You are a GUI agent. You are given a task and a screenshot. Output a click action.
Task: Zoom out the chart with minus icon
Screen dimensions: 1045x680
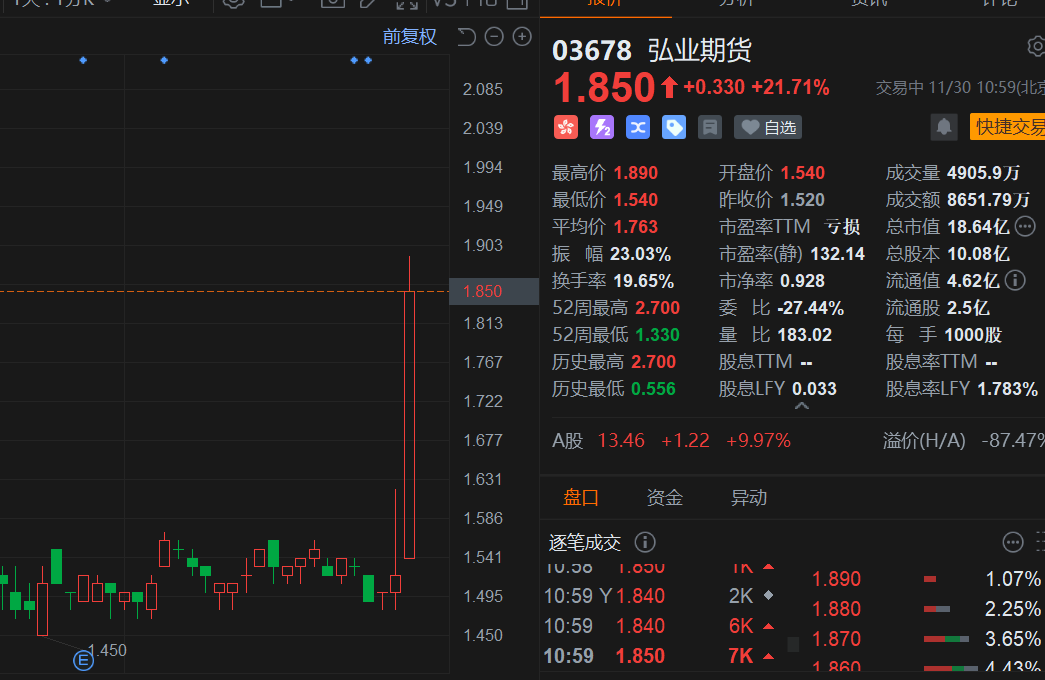(494, 37)
